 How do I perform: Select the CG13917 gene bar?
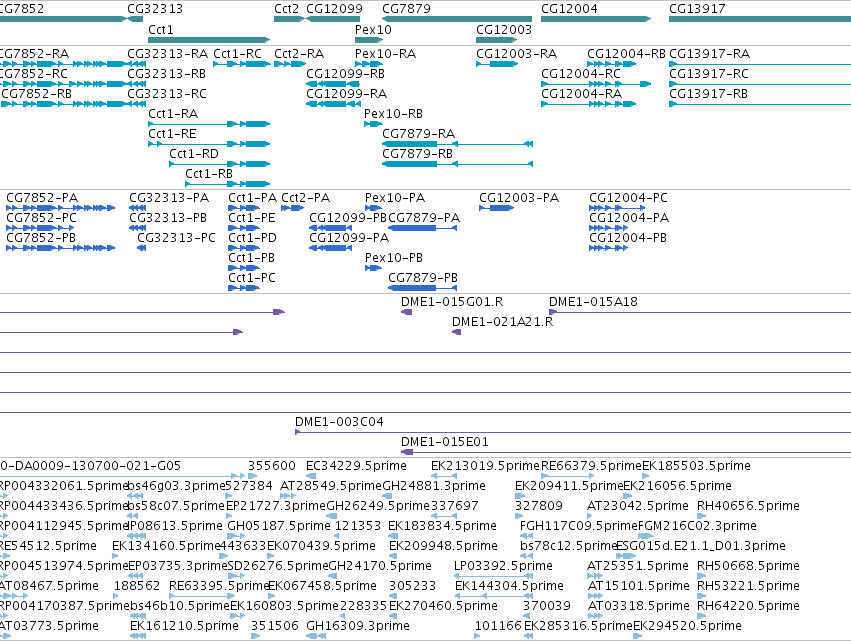[x=760, y=19]
